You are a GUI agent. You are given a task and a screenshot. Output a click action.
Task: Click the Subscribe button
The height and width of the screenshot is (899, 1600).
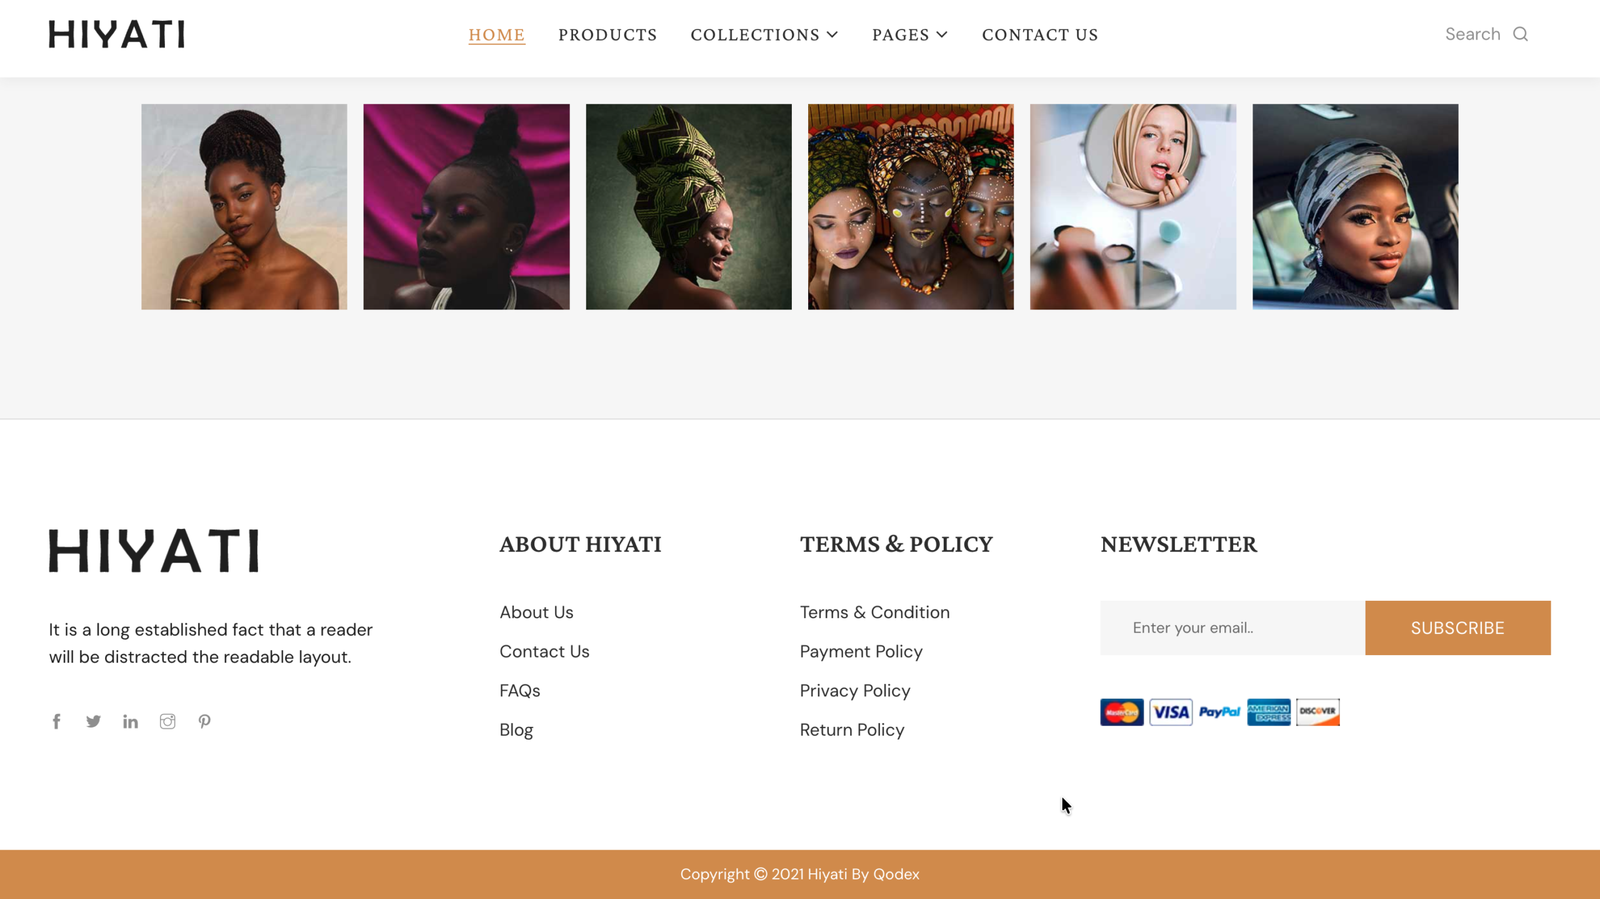point(1457,628)
